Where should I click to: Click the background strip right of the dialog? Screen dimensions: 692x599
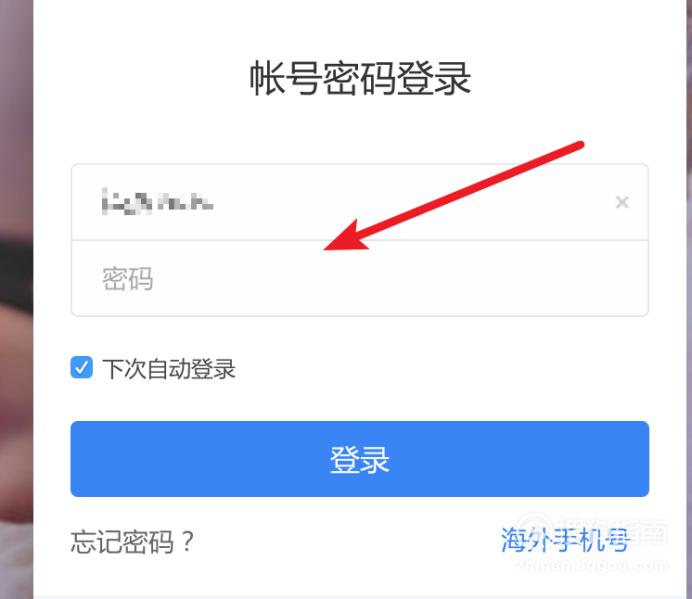pyautogui.click(x=689, y=299)
